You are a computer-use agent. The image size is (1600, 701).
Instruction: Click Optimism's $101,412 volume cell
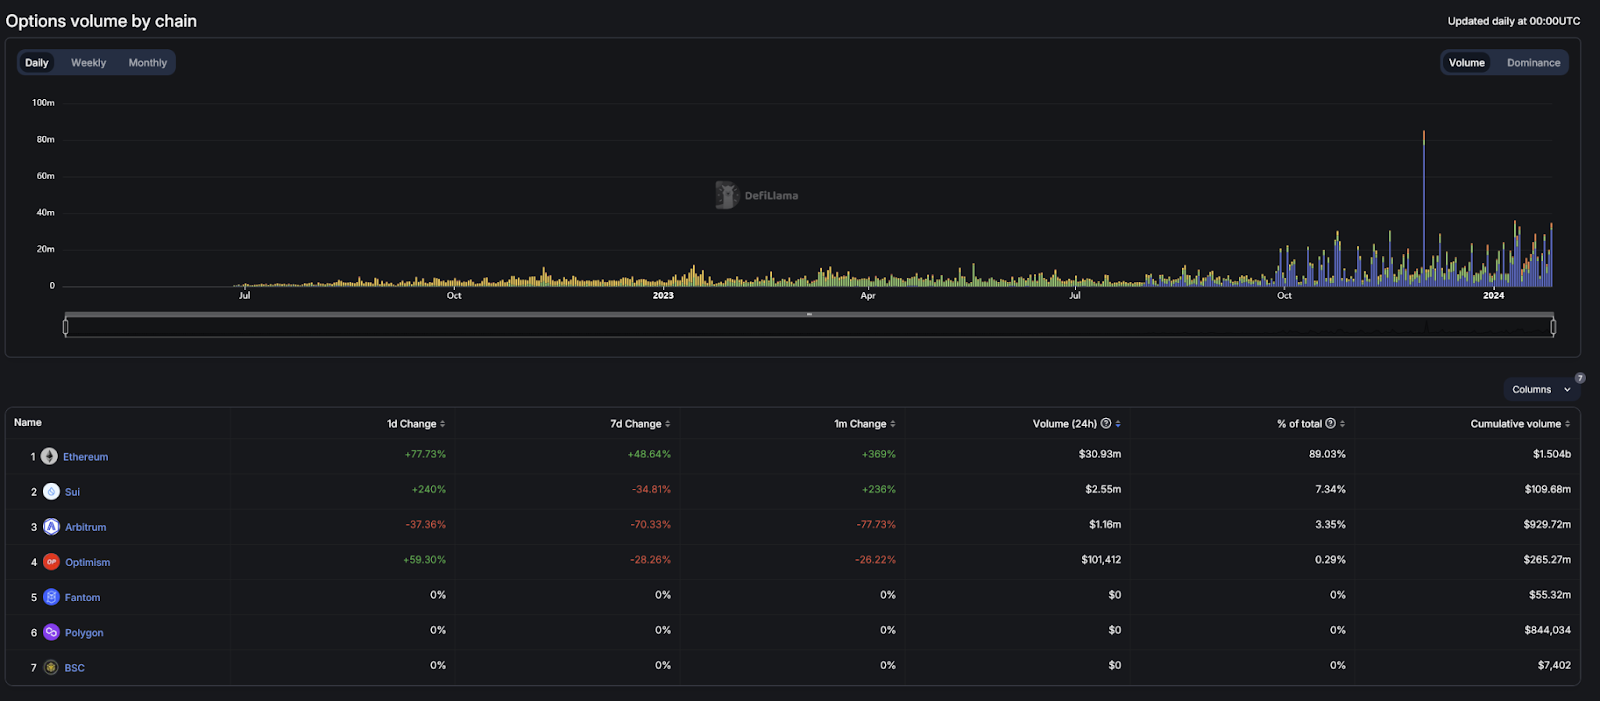1101,559
